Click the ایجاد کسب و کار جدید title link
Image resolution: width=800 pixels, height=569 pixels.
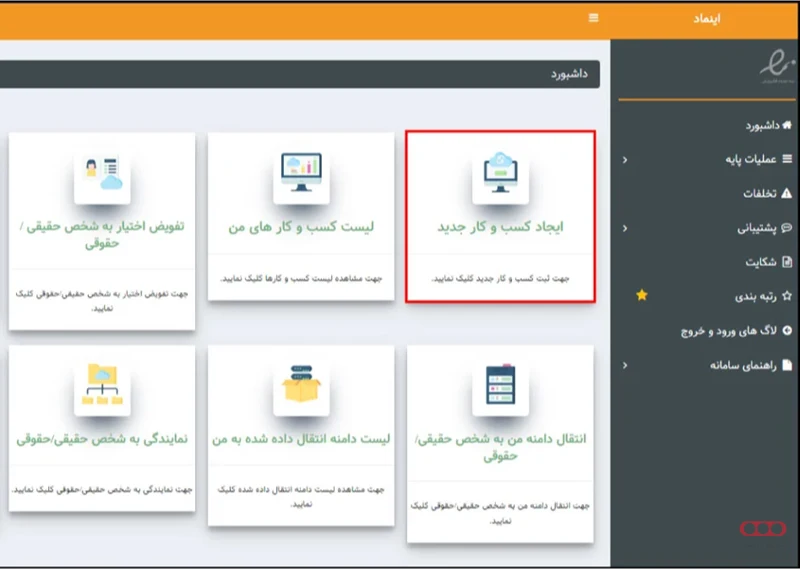501,227
